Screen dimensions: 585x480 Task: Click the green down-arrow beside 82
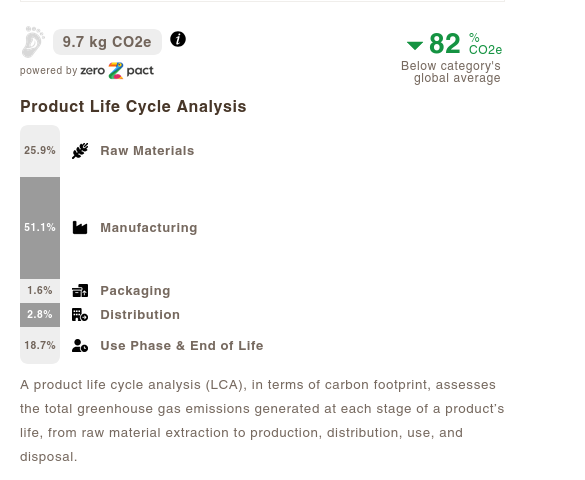click(414, 46)
